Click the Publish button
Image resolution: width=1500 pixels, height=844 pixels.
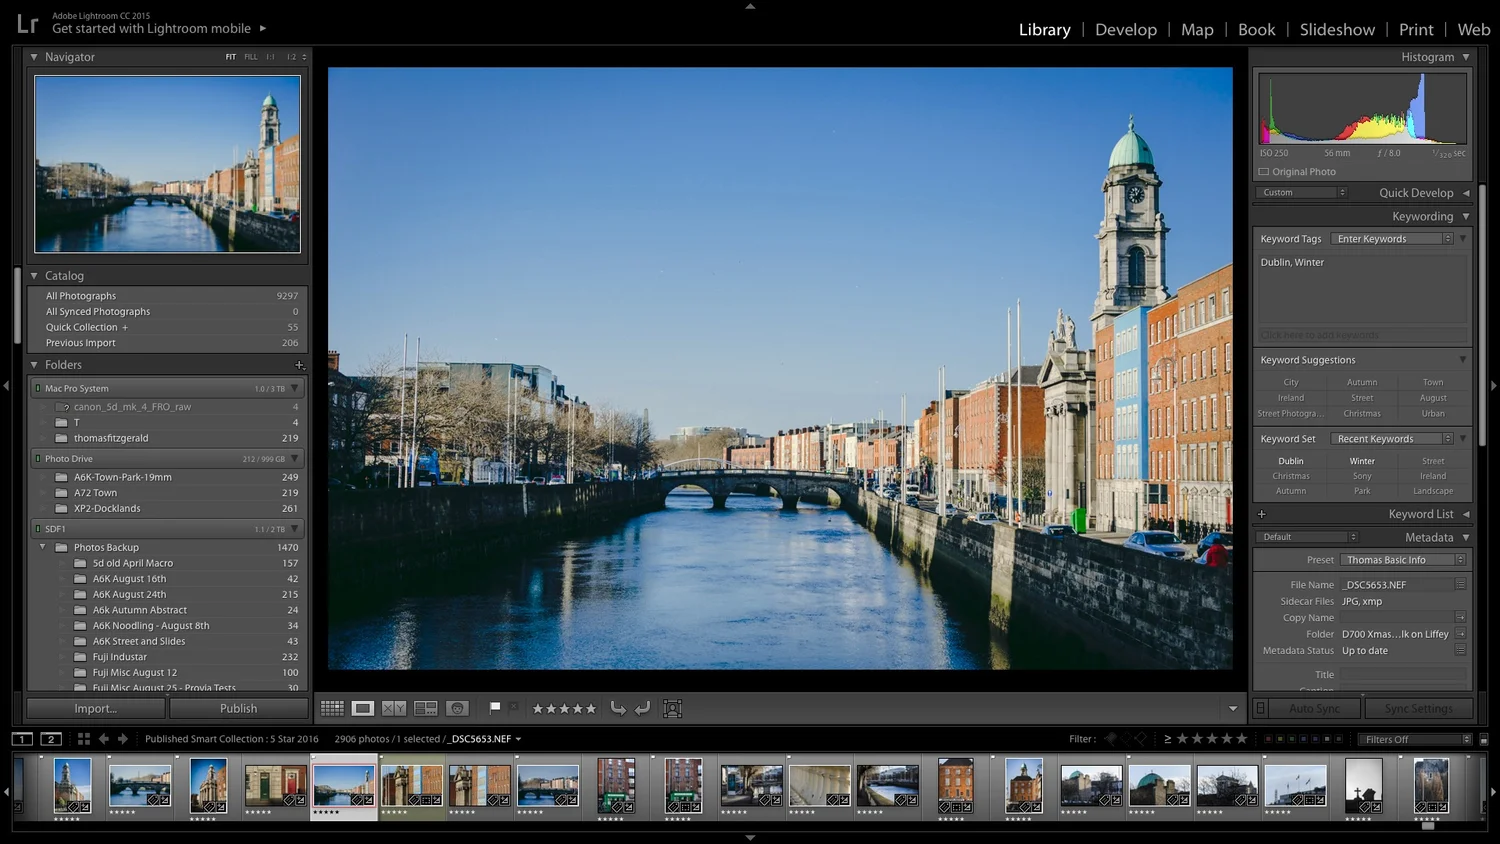pos(238,708)
